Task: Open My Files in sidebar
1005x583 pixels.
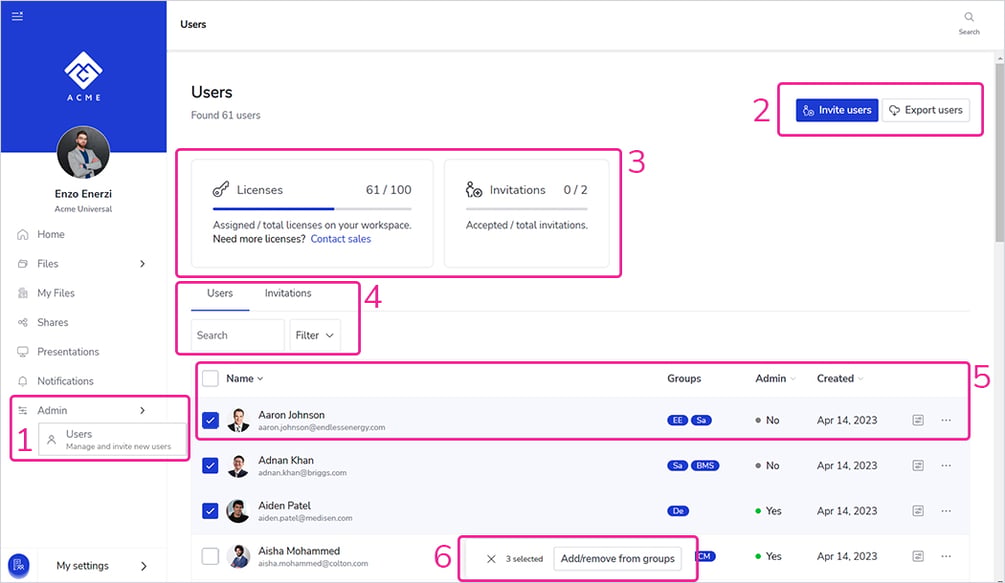Action: [x=56, y=293]
